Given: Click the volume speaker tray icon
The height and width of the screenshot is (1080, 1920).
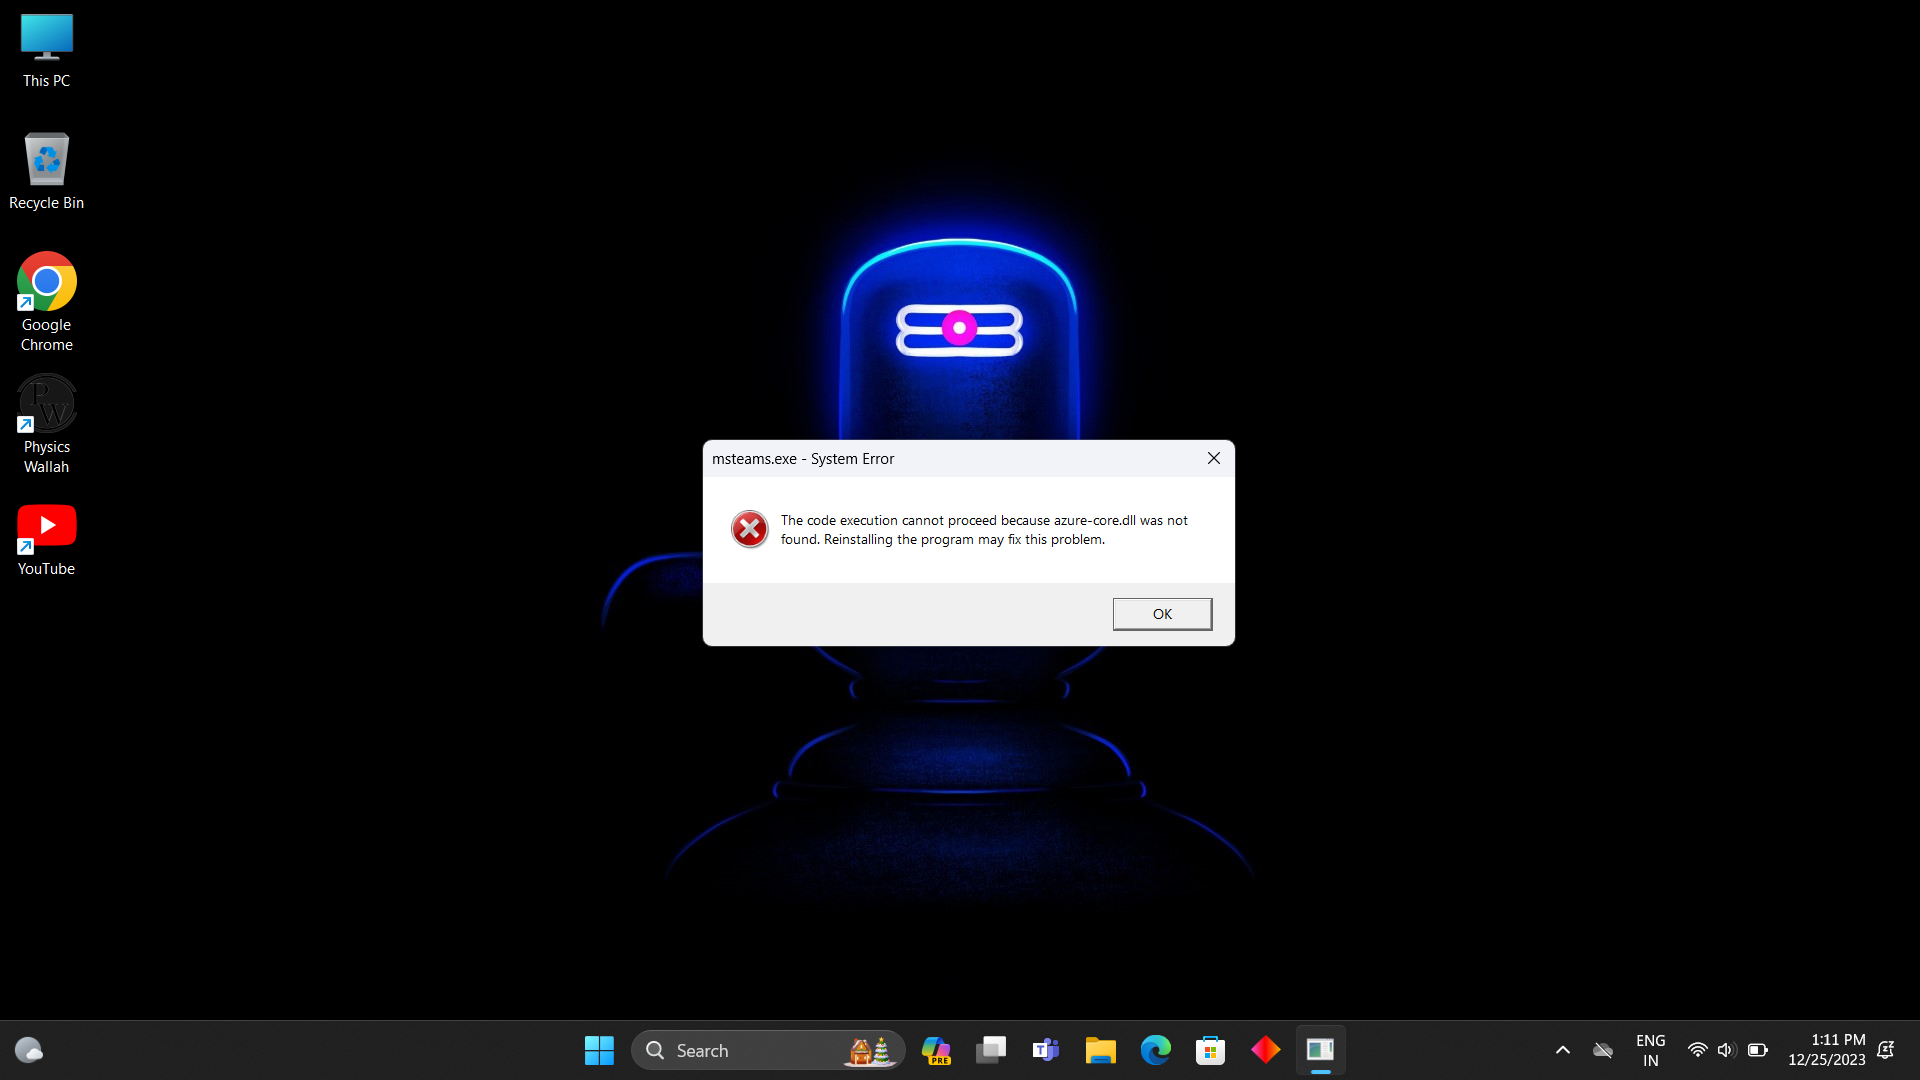Looking at the screenshot, I should 1726,1050.
